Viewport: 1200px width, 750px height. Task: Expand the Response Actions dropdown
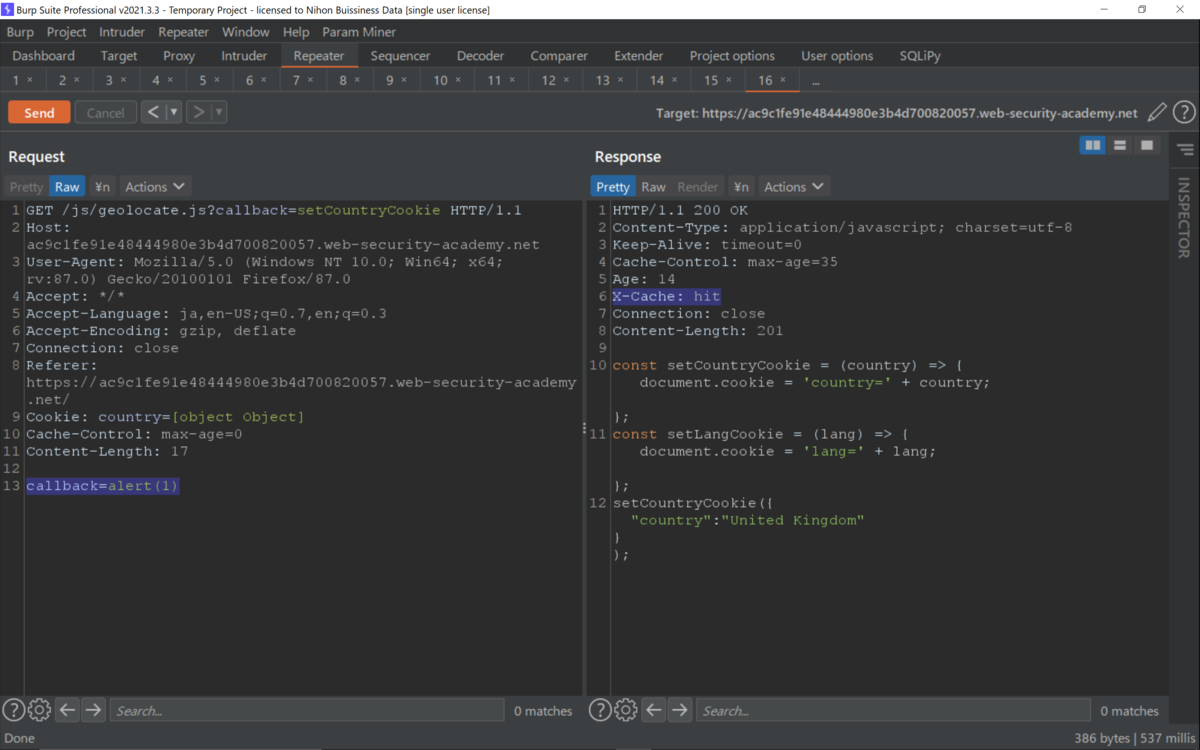[x=794, y=187]
